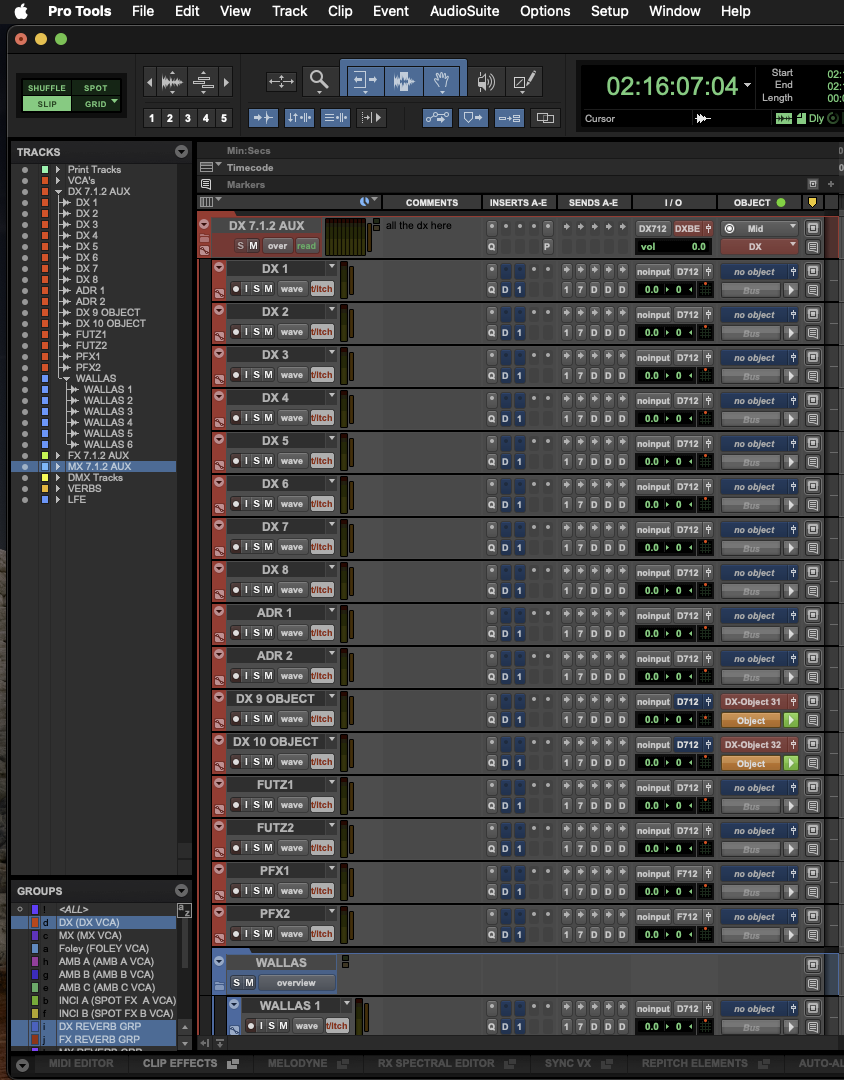Select the Pencil tool

pyautogui.click(x=522, y=82)
